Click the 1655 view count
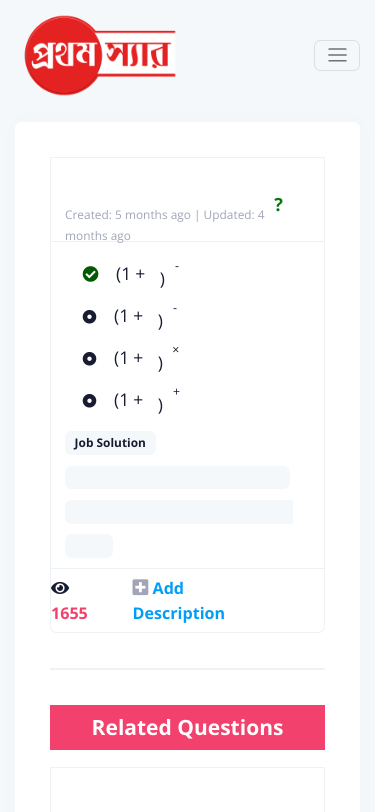The width and height of the screenshot is (375, 812). coord(69,614)
